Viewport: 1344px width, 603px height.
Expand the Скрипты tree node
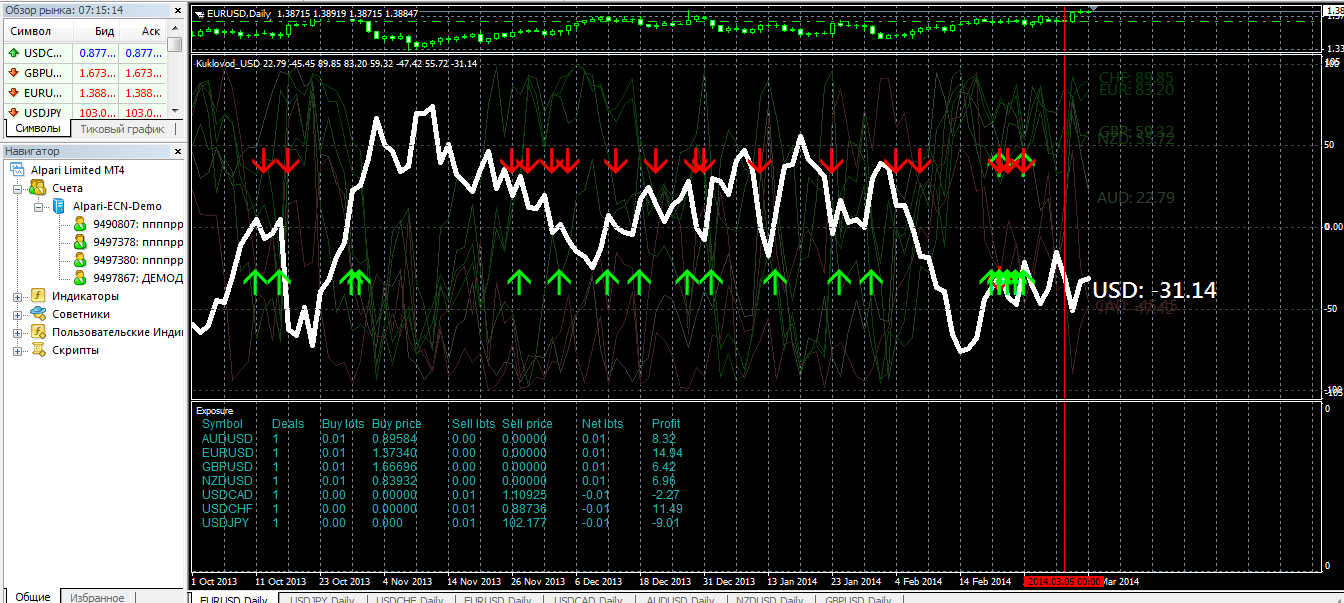(x=17, y=350)
